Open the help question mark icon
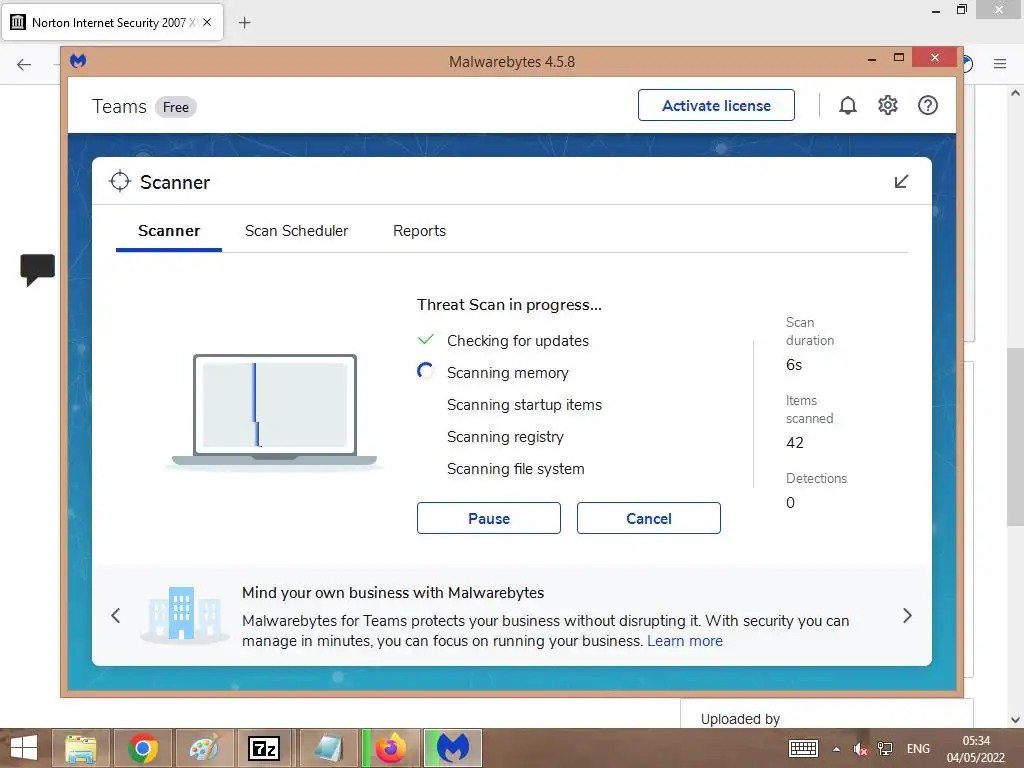 pos(927,105)
